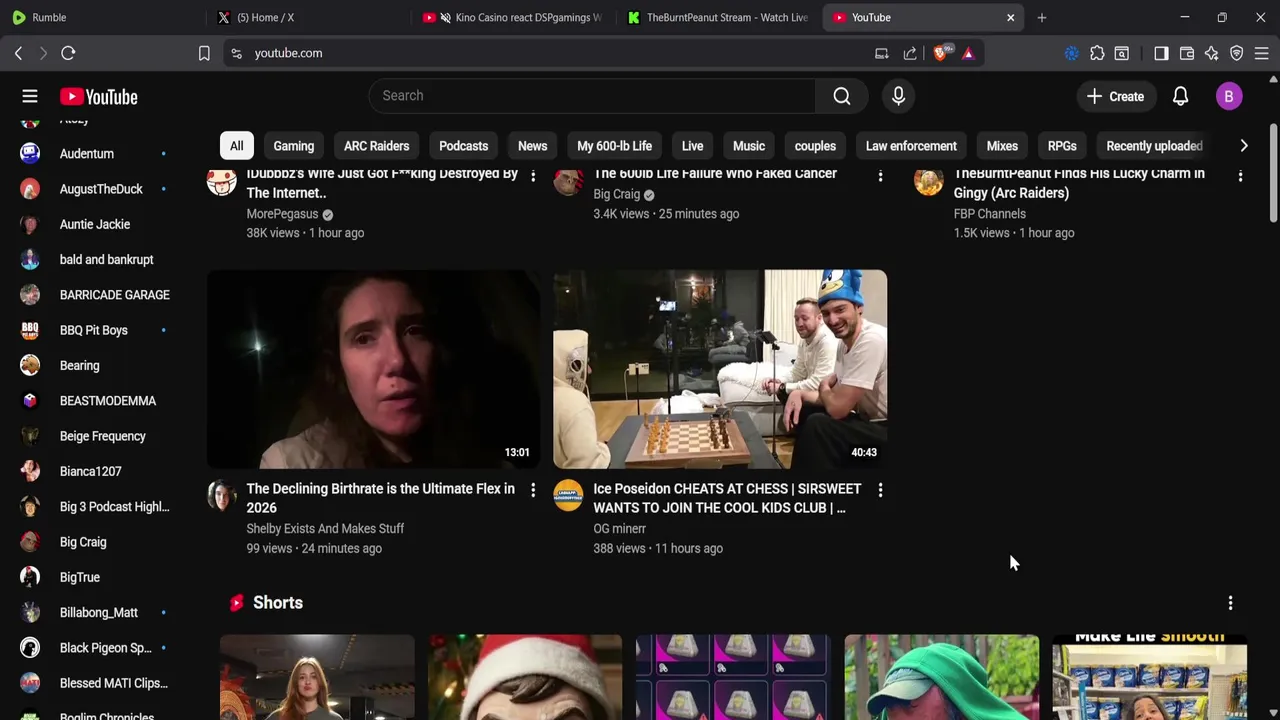The height and width of the screenshot is (720, 1280).
Task: Play the Ice Poseidon chess thumbnail
Action: point(720,369)
